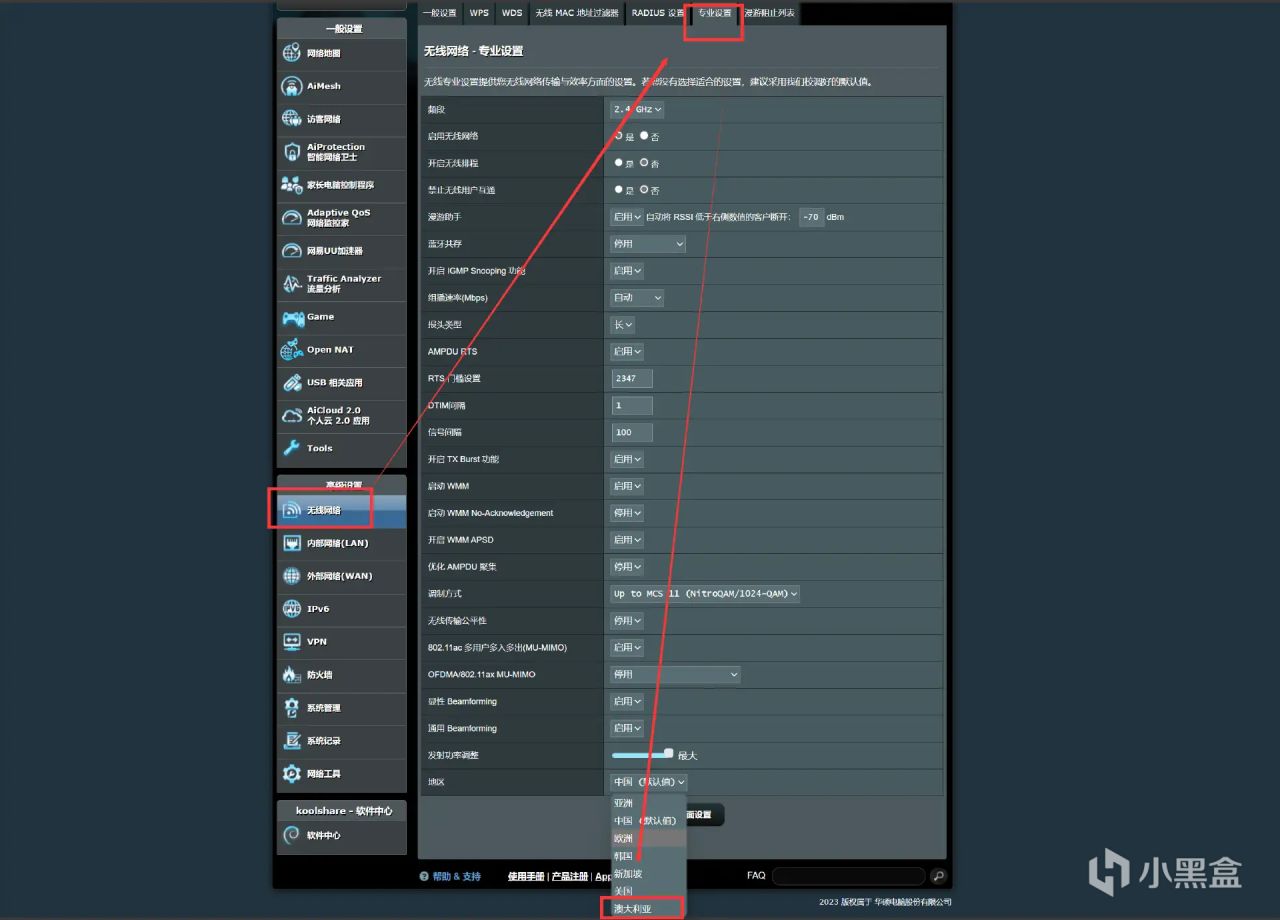Open the USB 相关应用 icon

coord(291,383)
